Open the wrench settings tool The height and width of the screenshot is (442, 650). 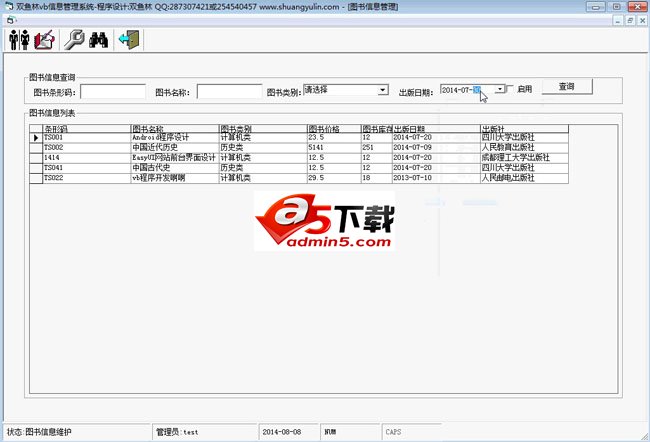coord(74,40)
